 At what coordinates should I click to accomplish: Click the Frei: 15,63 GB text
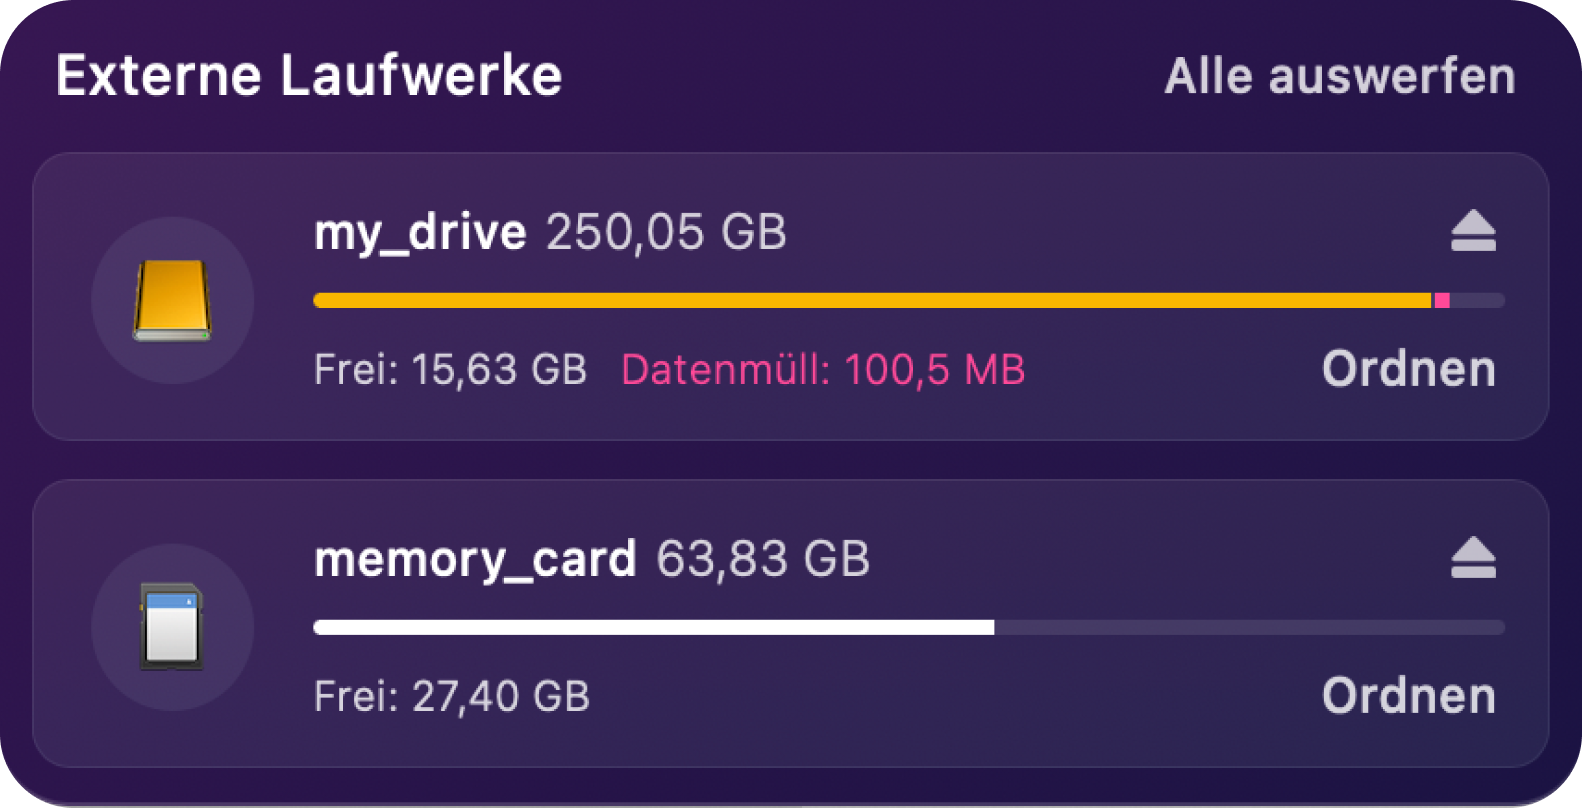coord(450,370)
